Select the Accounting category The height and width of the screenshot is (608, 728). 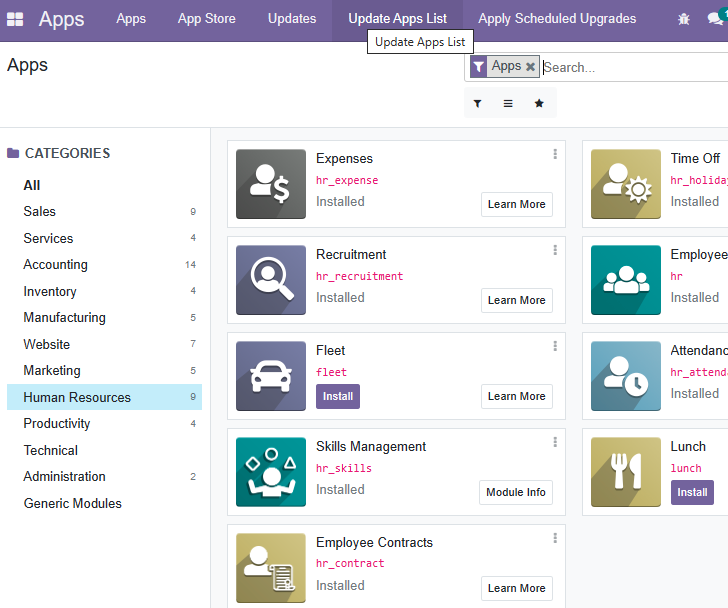(x=104, y=265)
